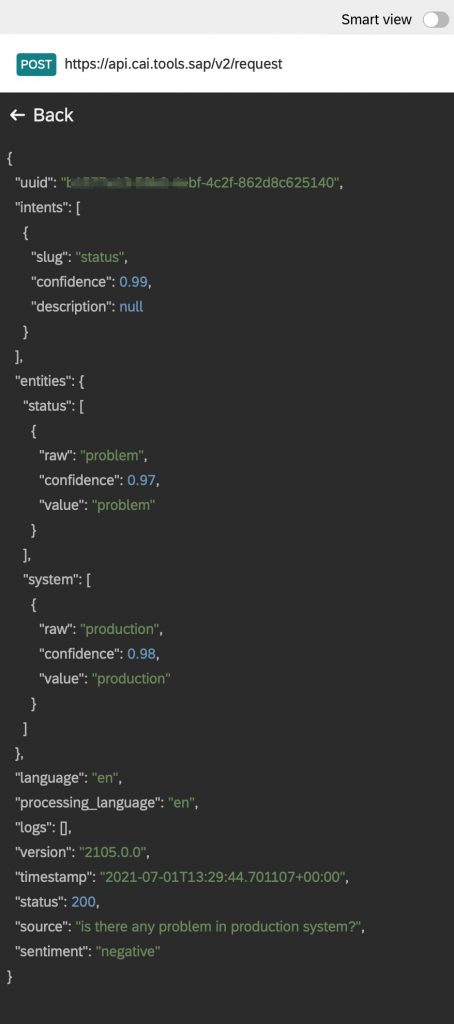Image resolution: width=454 pixels, height=1024 pixels.
Task: Click the Smart view label
Action: coord(376,20)
